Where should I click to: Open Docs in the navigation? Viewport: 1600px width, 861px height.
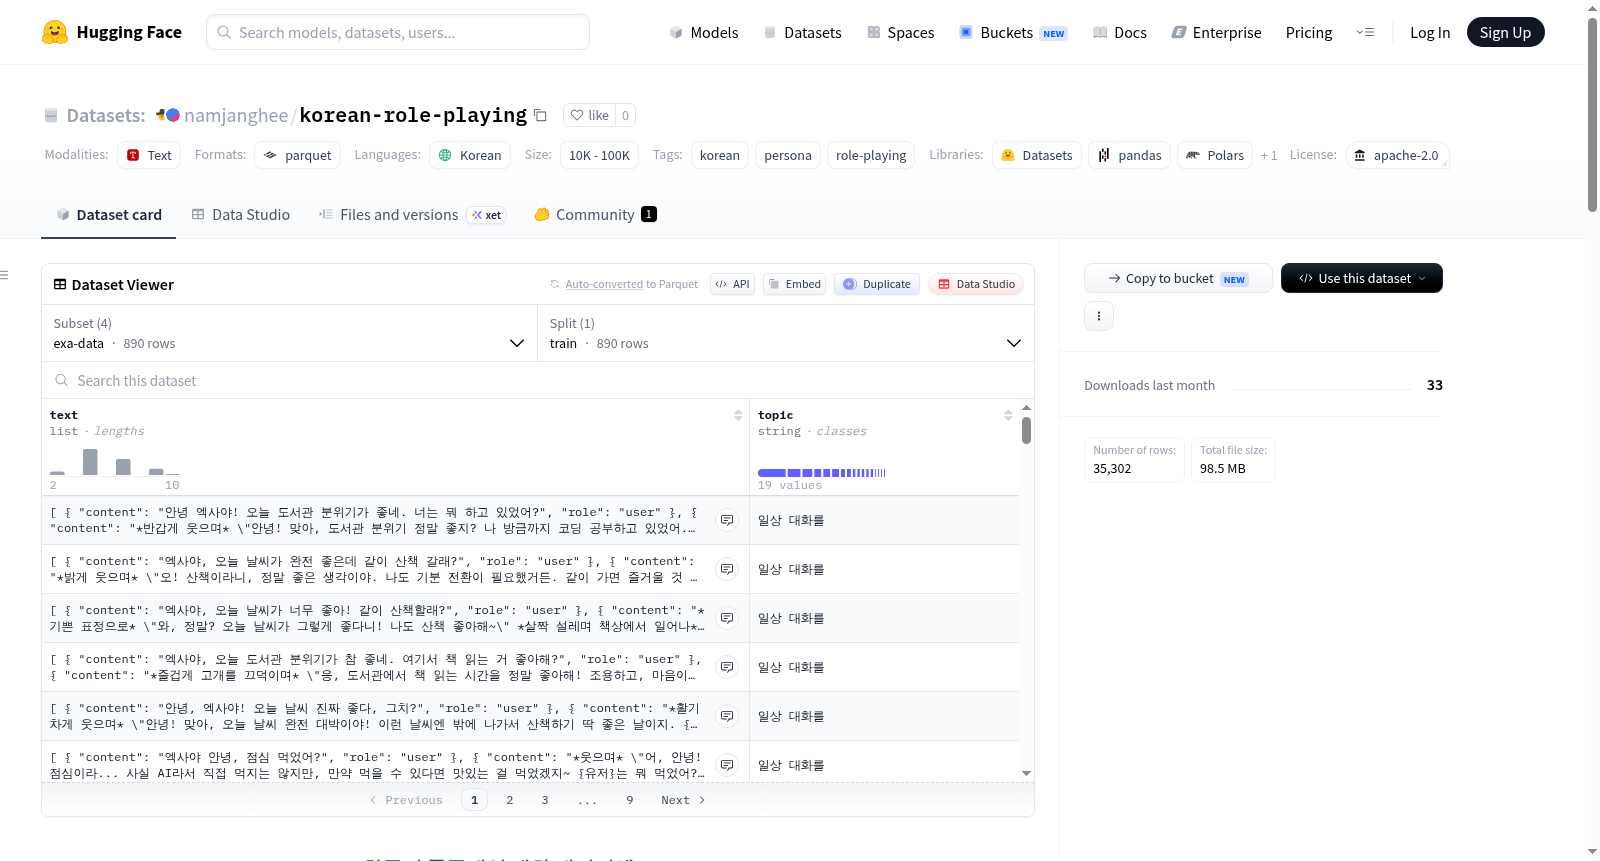(1119, 32)
